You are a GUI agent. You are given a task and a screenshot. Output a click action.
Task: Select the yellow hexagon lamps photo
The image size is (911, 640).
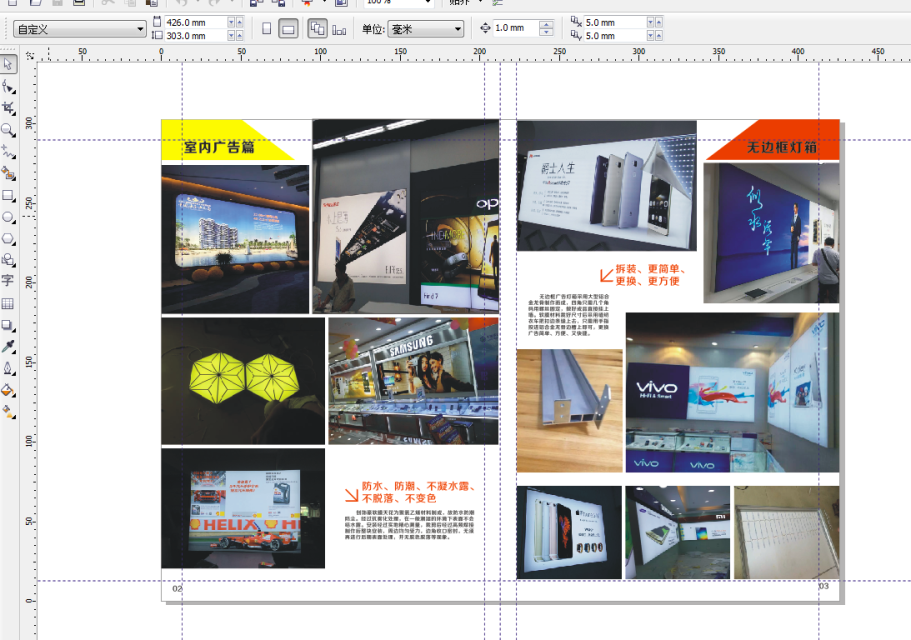tap(243, 381)
